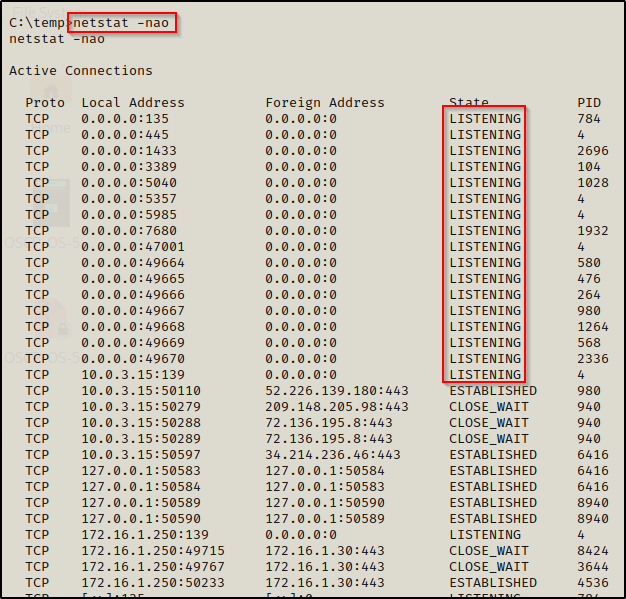The width and height of the screenshot is (626, 599).
Task: Click local address 10.0.3.15:50110
Action: pos(141,391)
